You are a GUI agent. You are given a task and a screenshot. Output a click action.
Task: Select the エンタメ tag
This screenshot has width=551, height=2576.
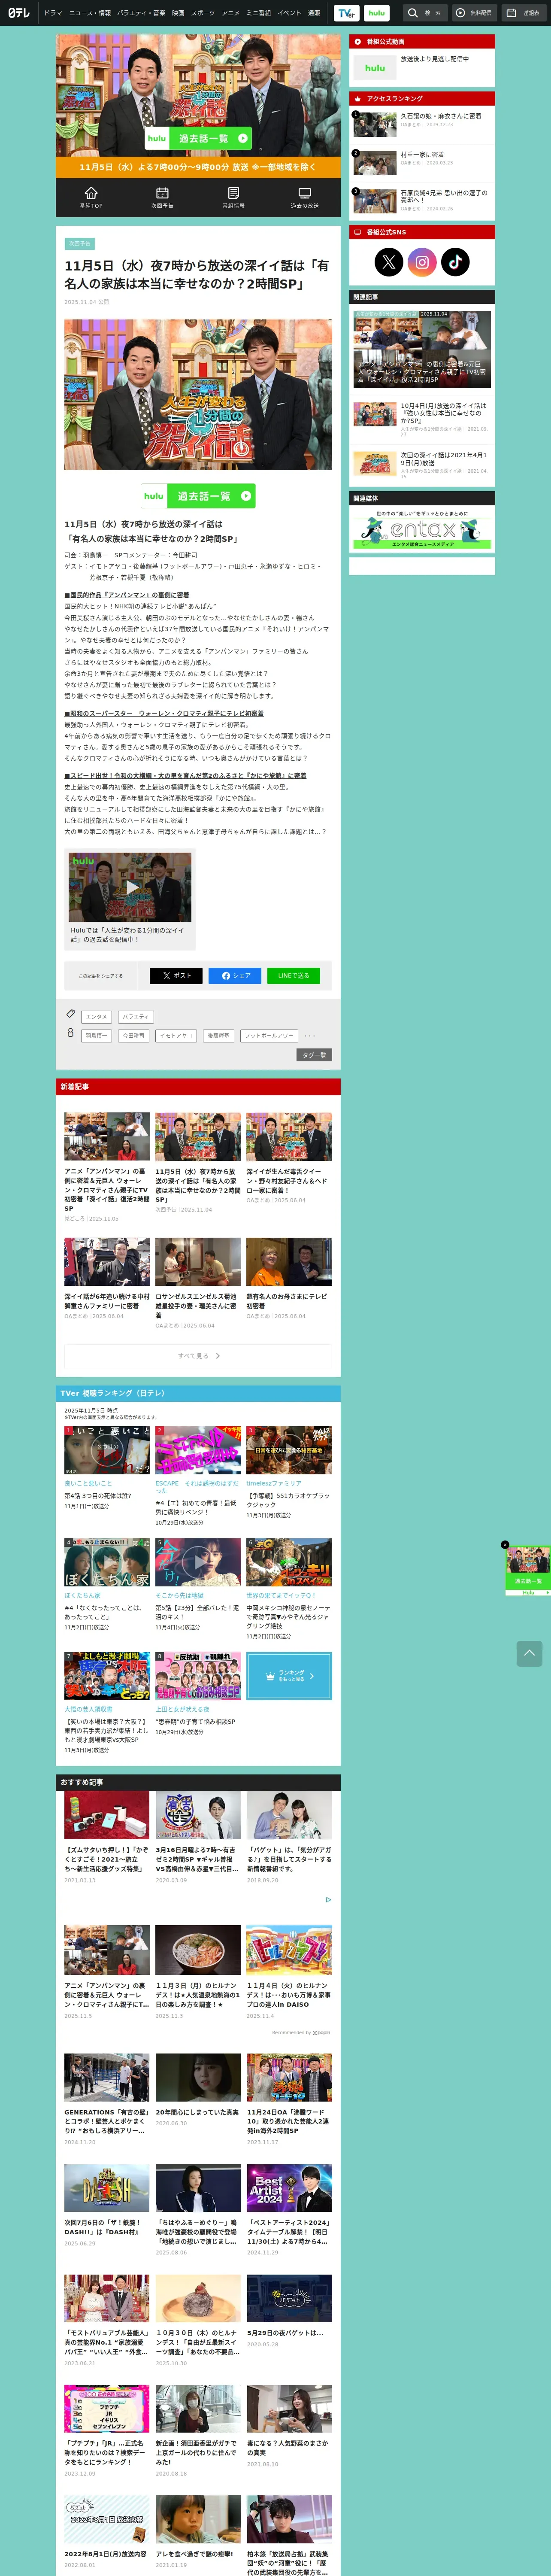point(96,1017)
